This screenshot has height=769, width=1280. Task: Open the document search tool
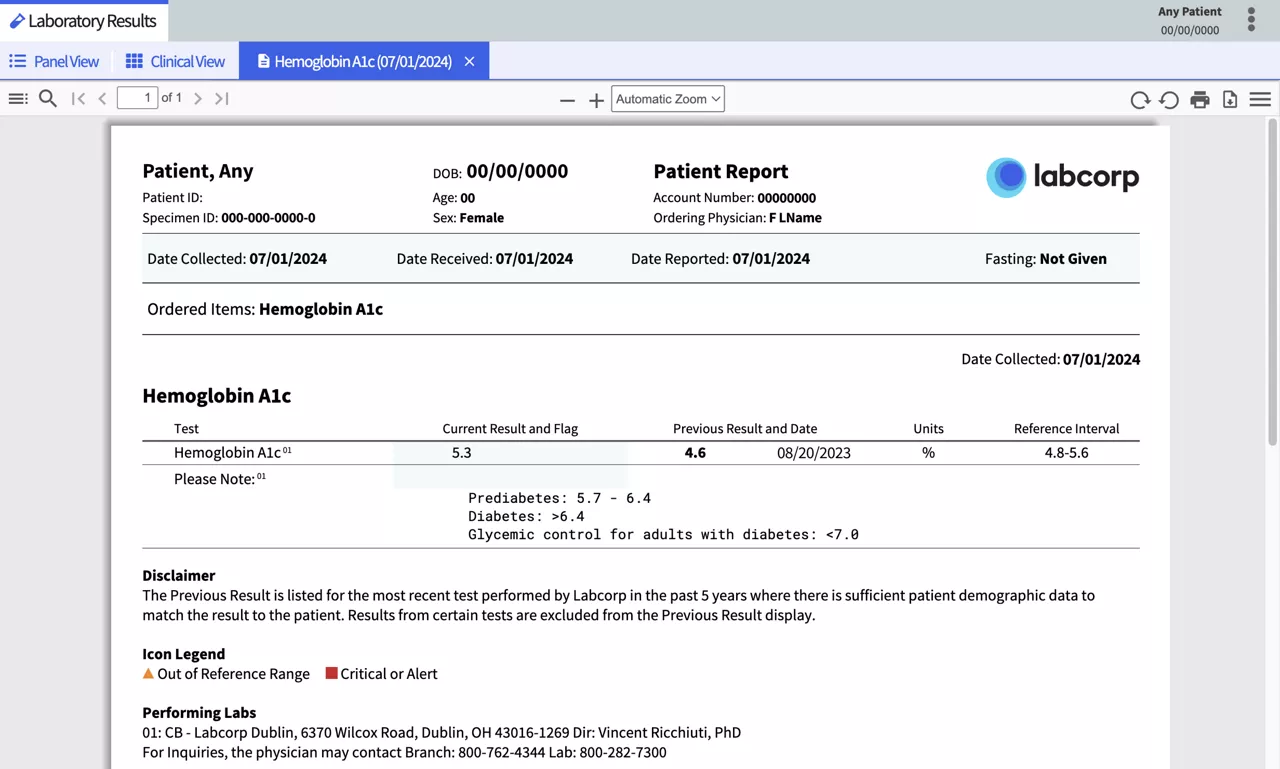[47, 97]
